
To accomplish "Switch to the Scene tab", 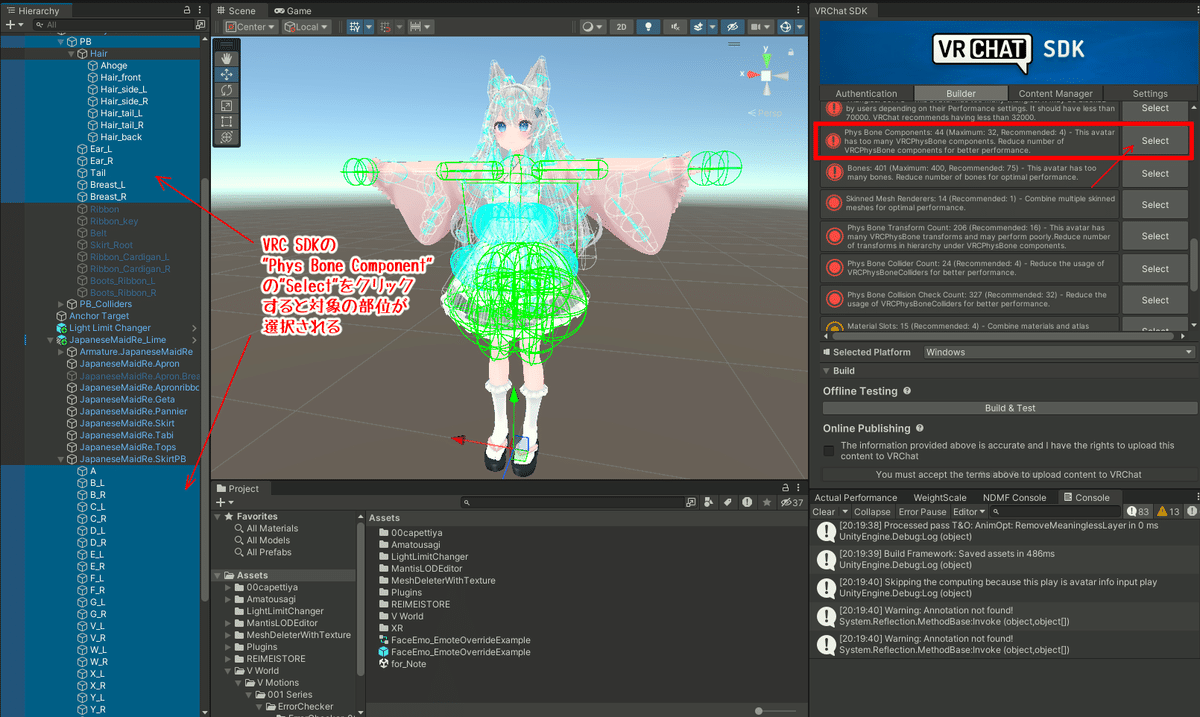I will (x=236, y=10).
